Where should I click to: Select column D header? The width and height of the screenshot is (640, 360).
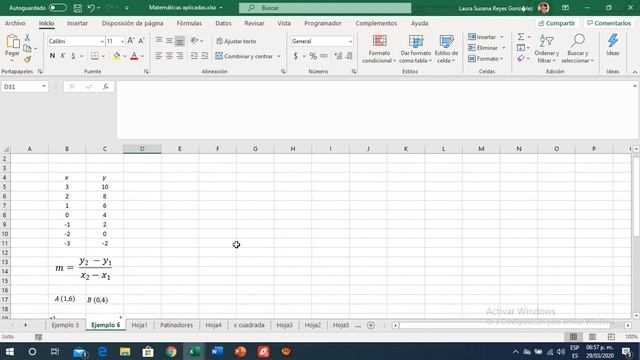point(142,149)
